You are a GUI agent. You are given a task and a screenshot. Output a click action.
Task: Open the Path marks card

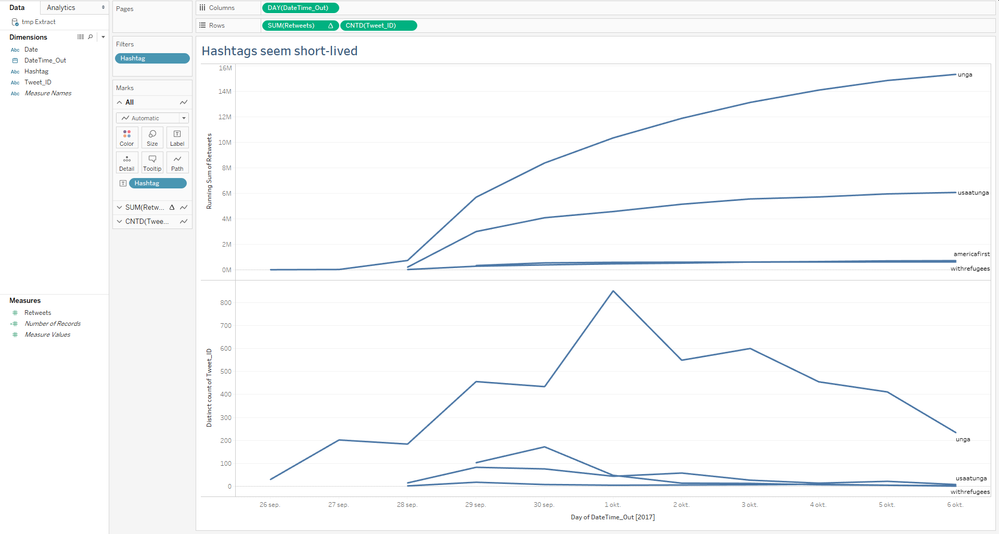[177, 162]
